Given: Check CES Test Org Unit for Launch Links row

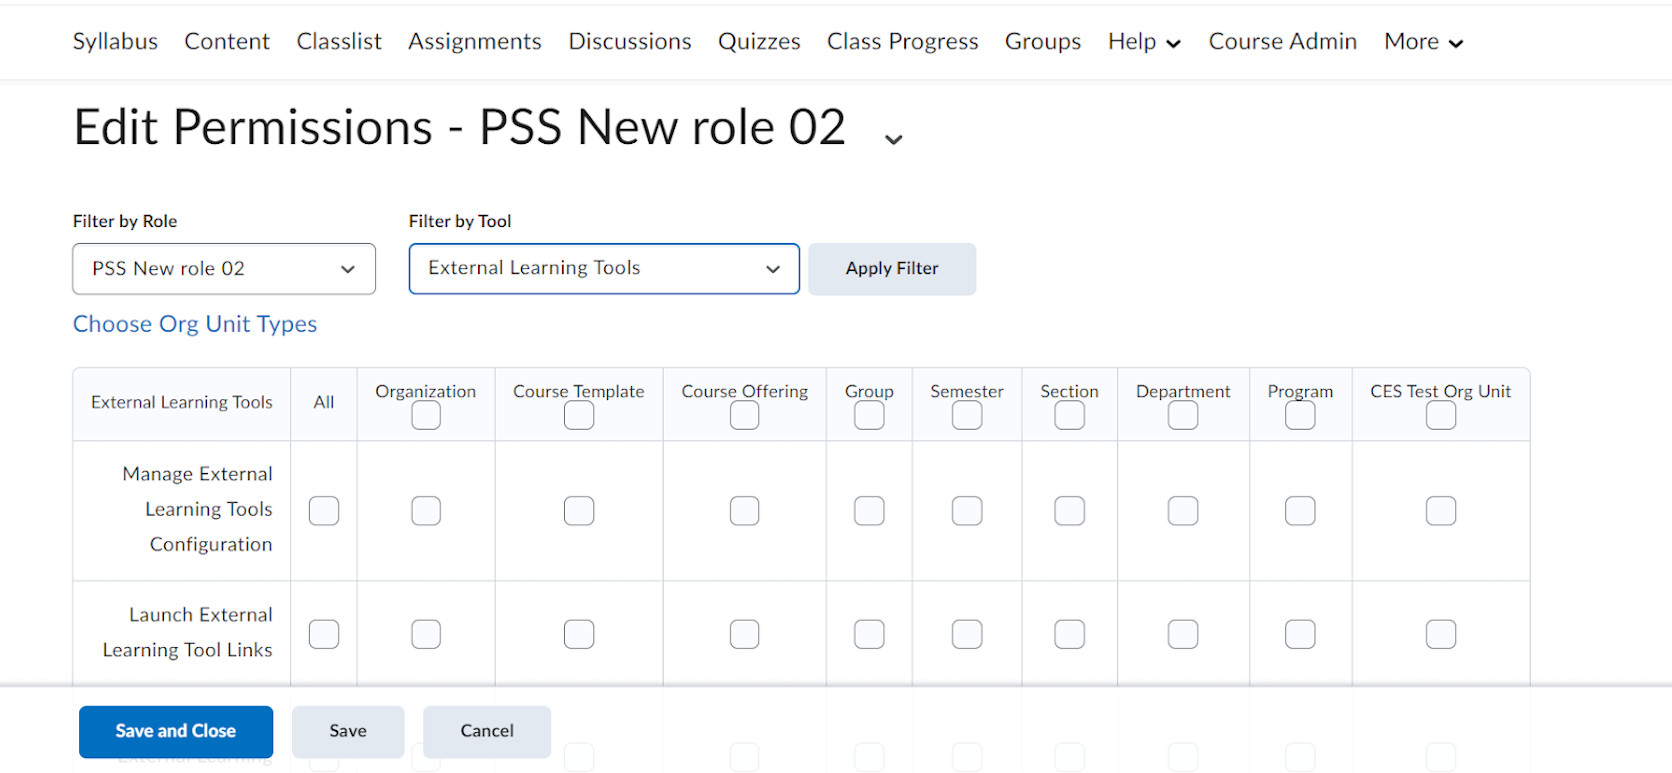Looking at the screenshot, I should [1441, 634].
